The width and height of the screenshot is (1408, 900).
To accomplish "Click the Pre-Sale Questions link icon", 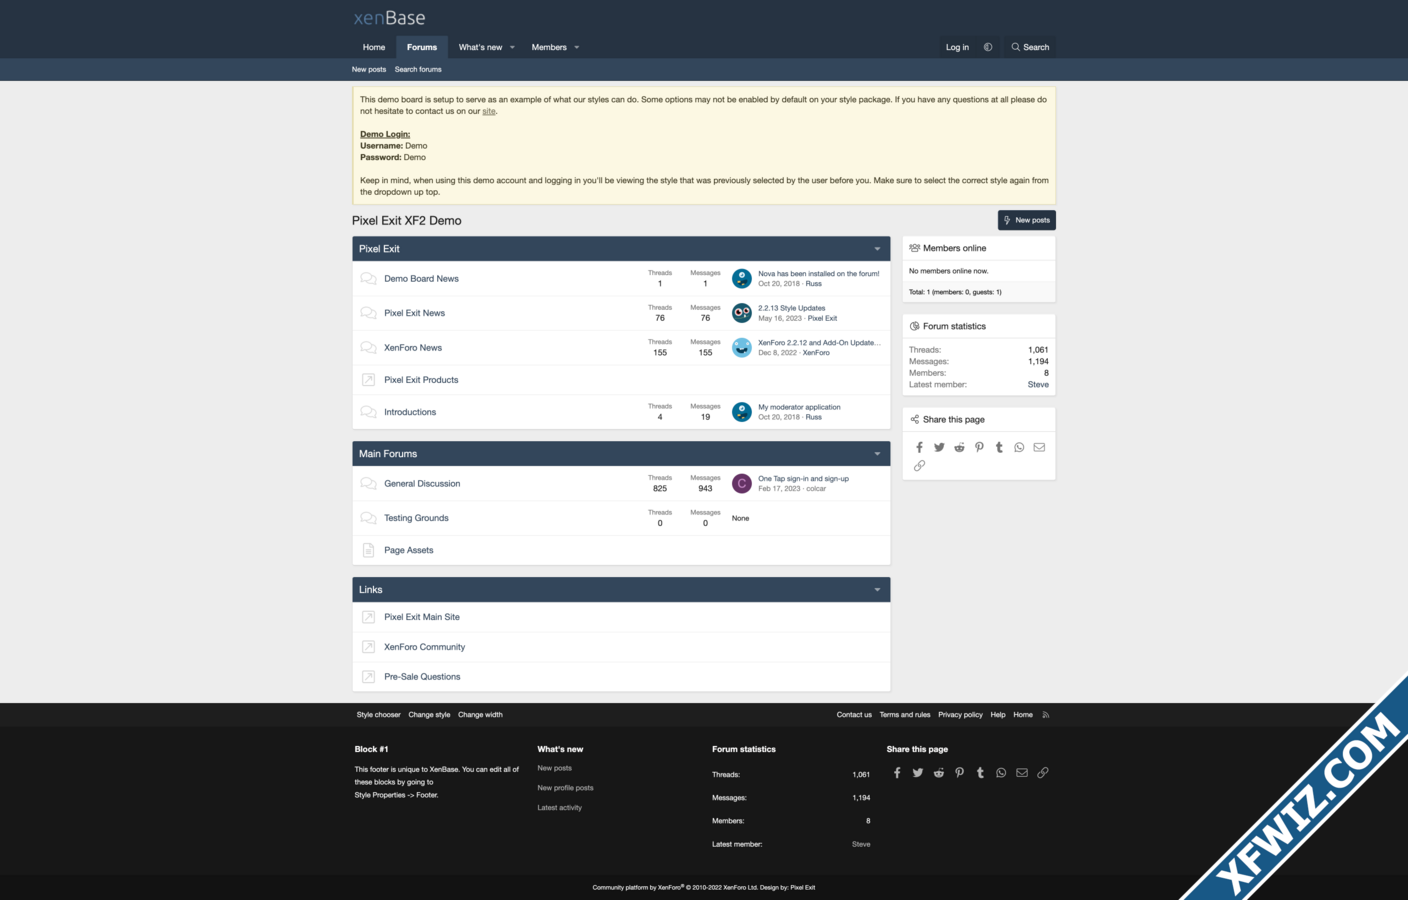I will (368, 677).
